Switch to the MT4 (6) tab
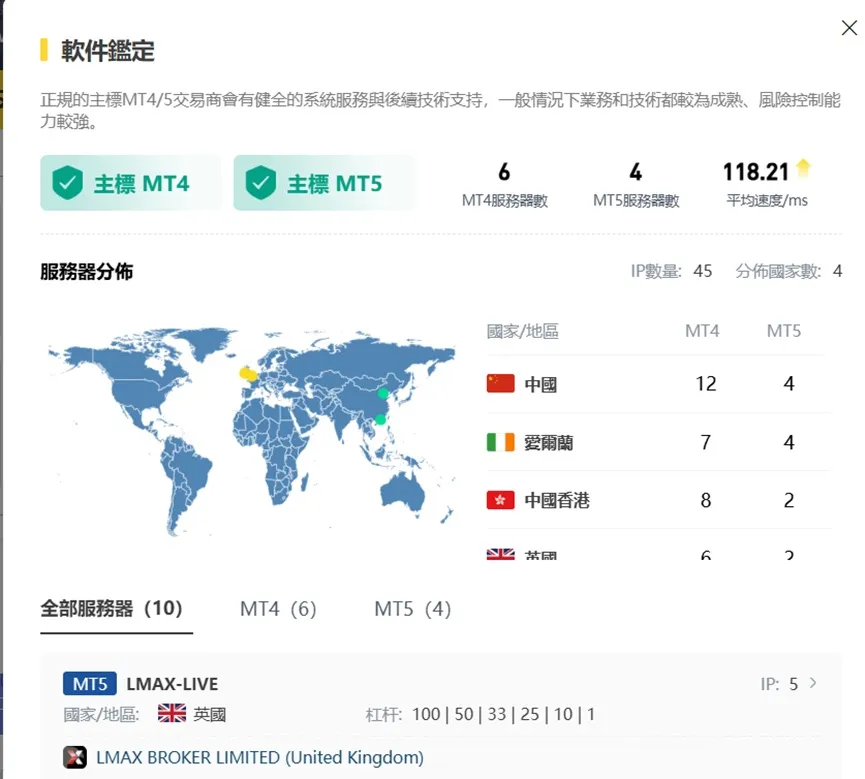The height and width of the screenshot is (779, 865). pyautogui.click(x=278, y=609)
